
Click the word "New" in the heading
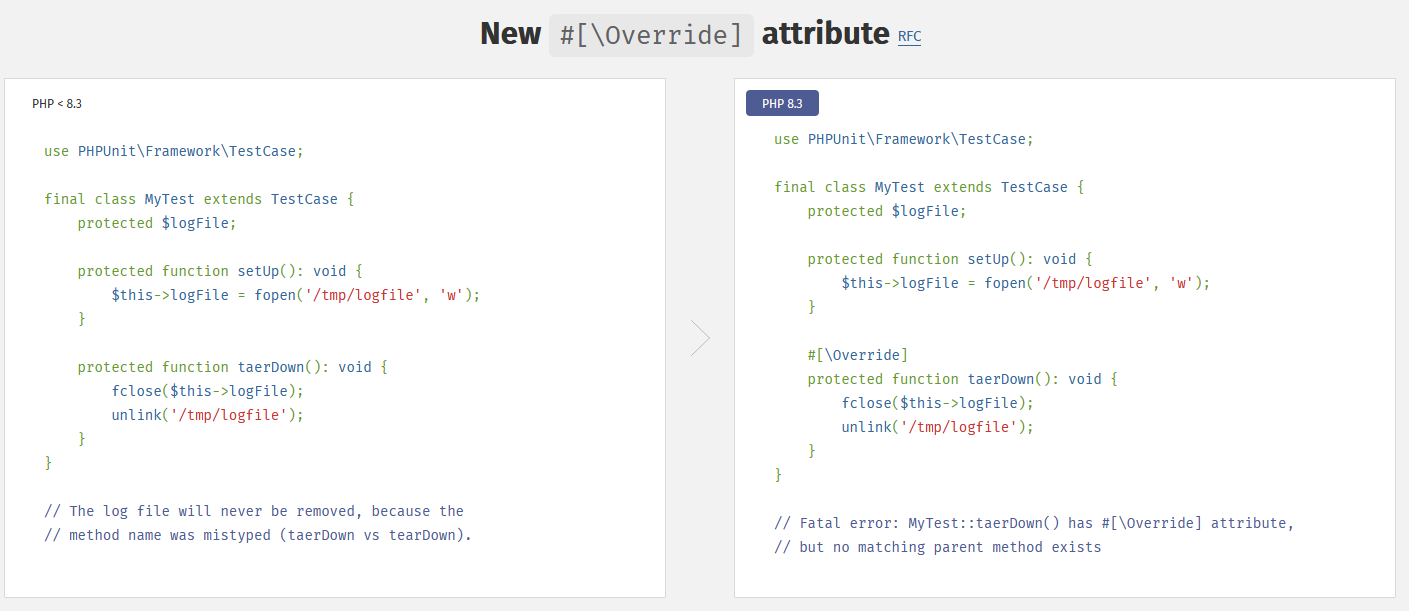(510, 34)
